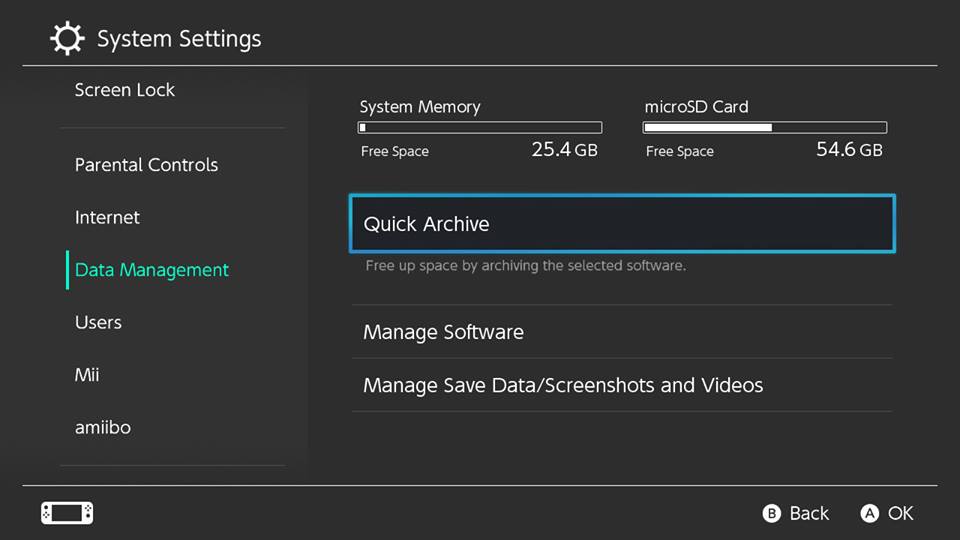The height and width of the screenshot is (540, 960).
Task: Choose Mii from the sidebar
Action: (x=87, y=375)
